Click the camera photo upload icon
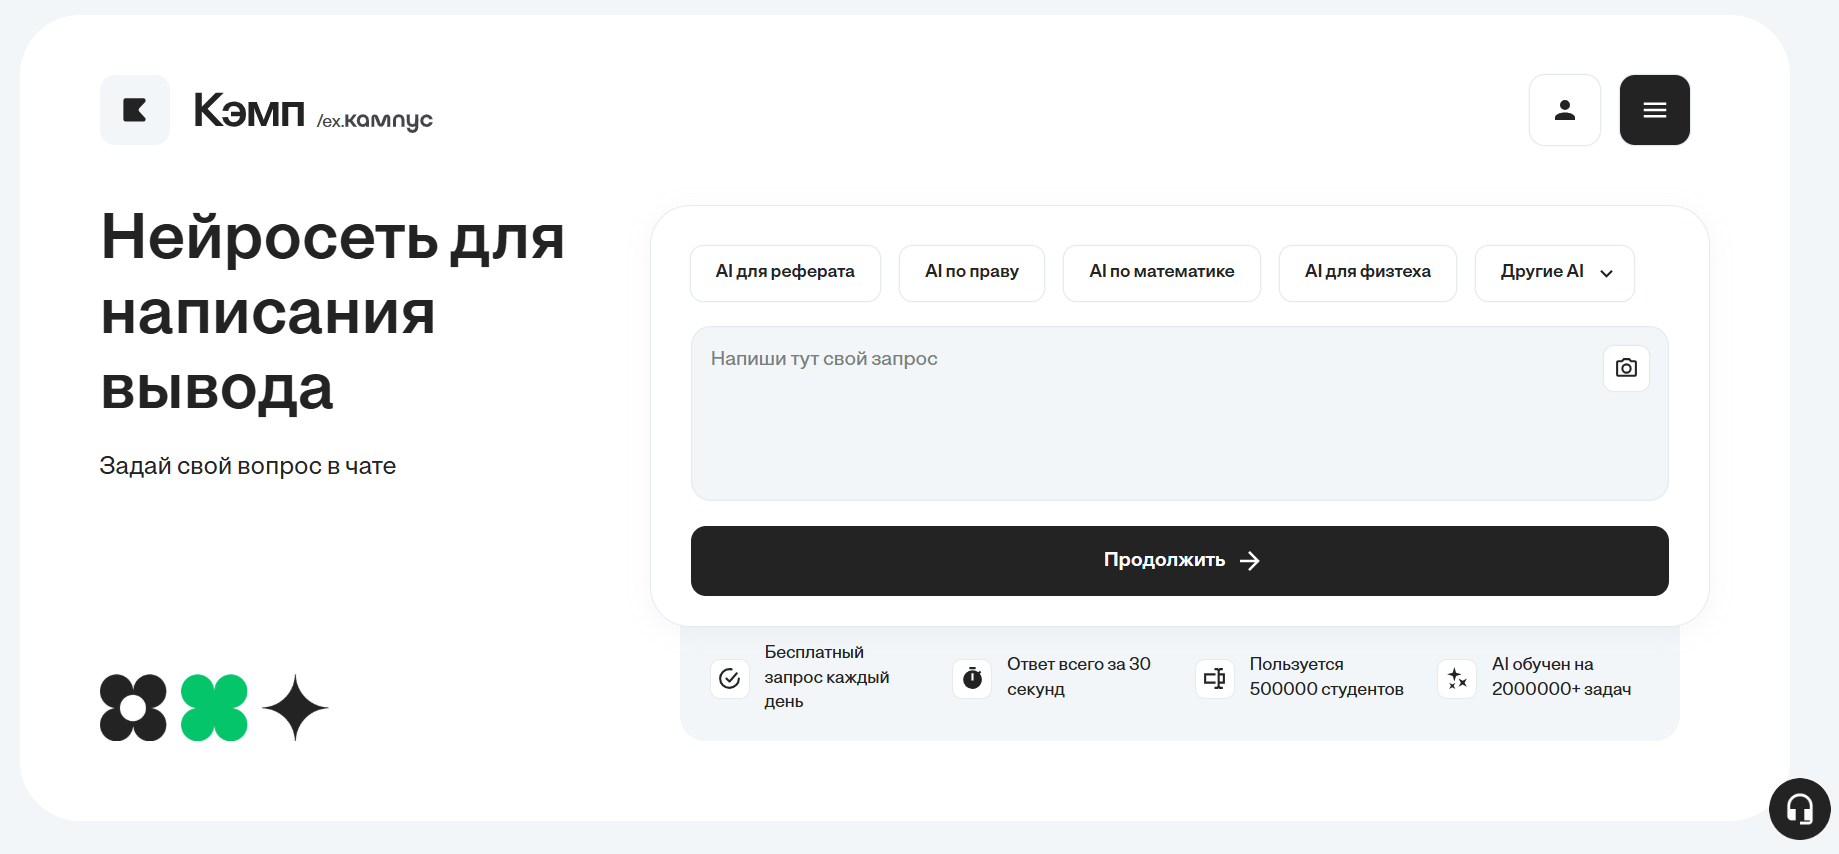The width and height of the screenshot is (1839, 854). coord(1626,368)
